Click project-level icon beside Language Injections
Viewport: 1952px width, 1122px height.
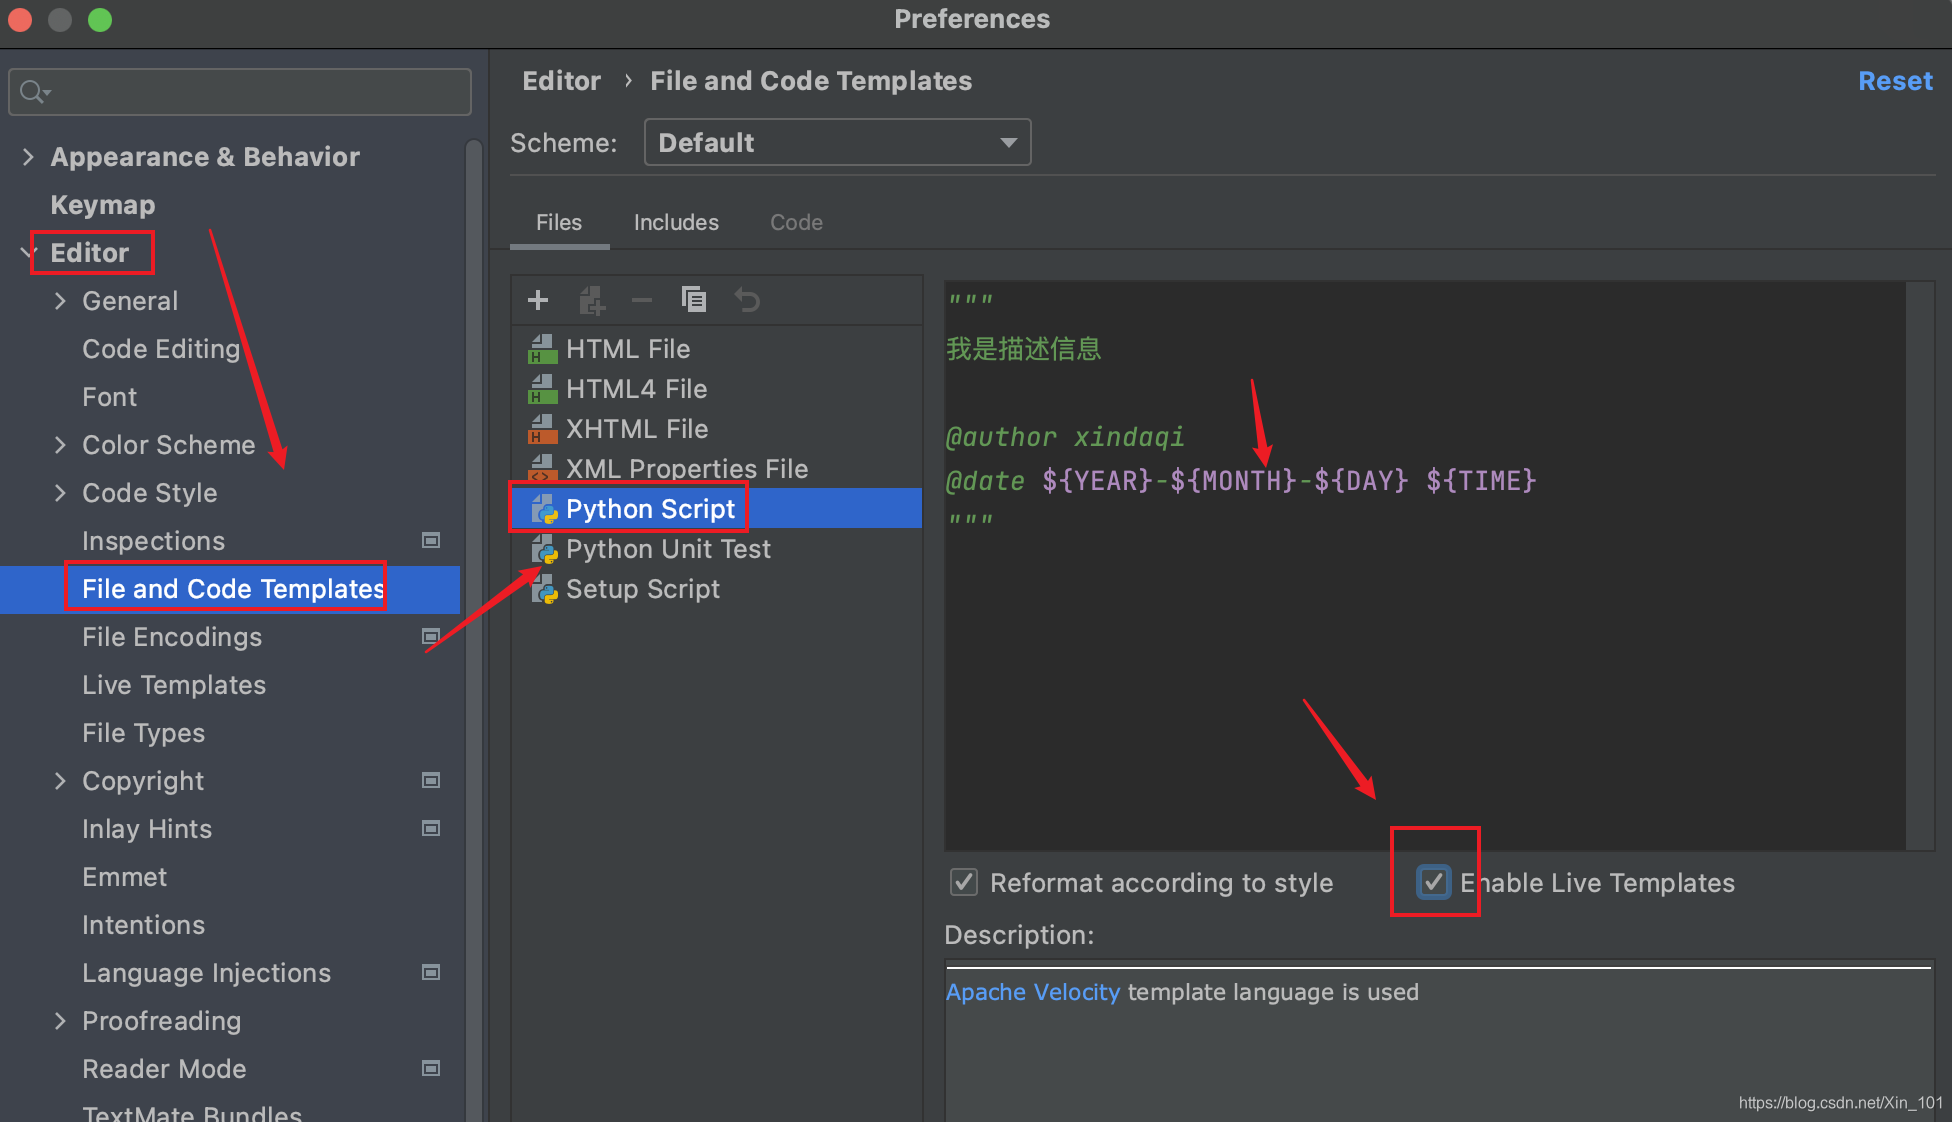point(431,972)
